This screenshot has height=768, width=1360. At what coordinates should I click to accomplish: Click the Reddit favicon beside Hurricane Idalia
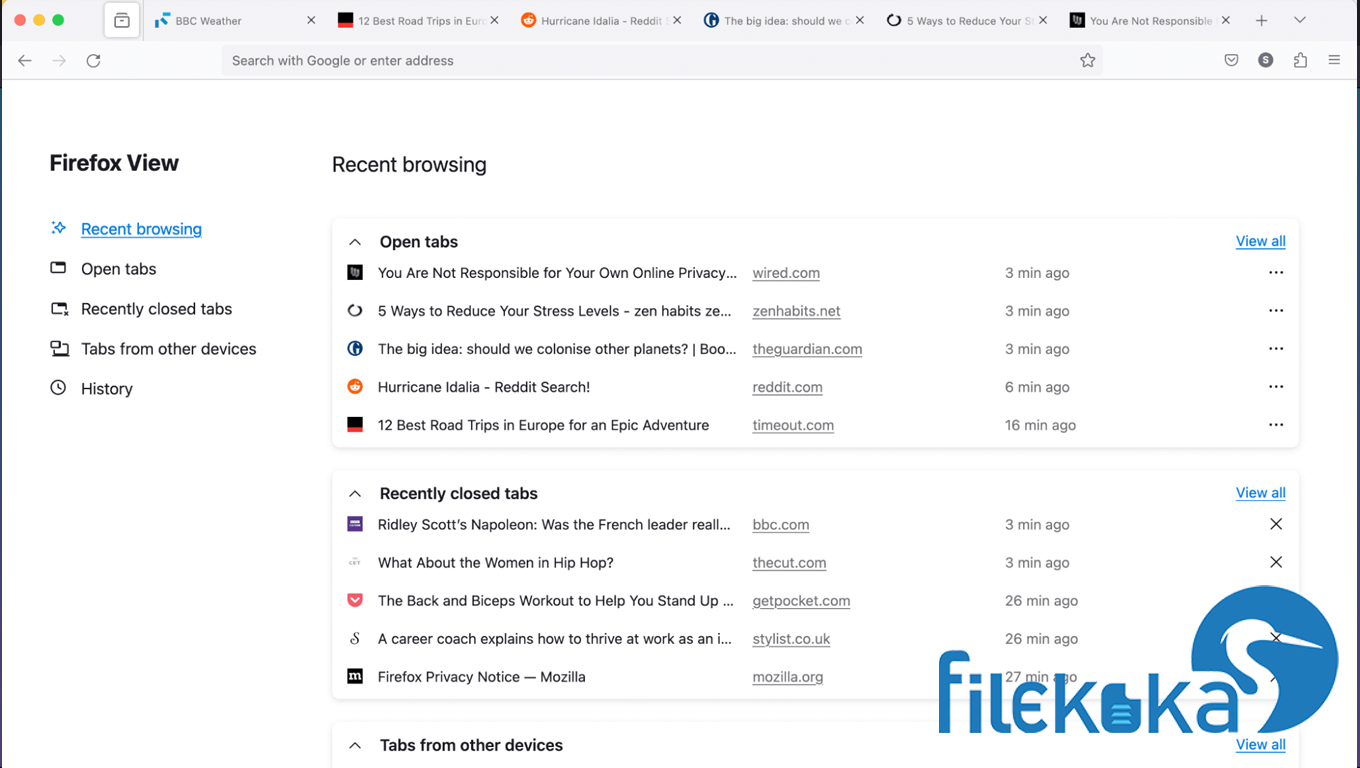tap(355, 387)
